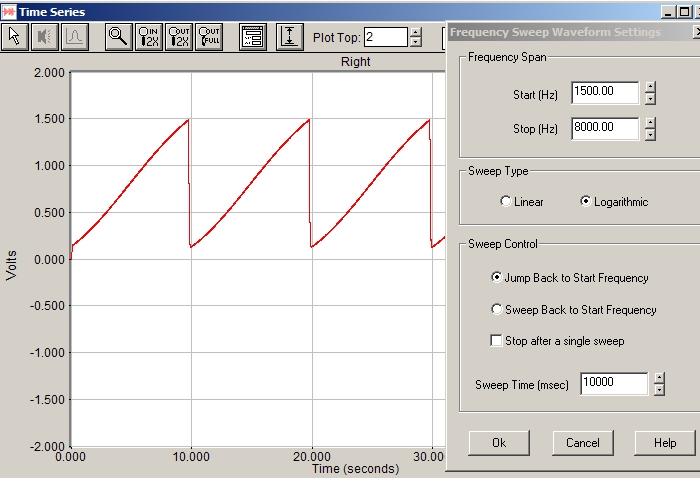
Task: Click the vertical autoscale icon
Action: point(290,37)
